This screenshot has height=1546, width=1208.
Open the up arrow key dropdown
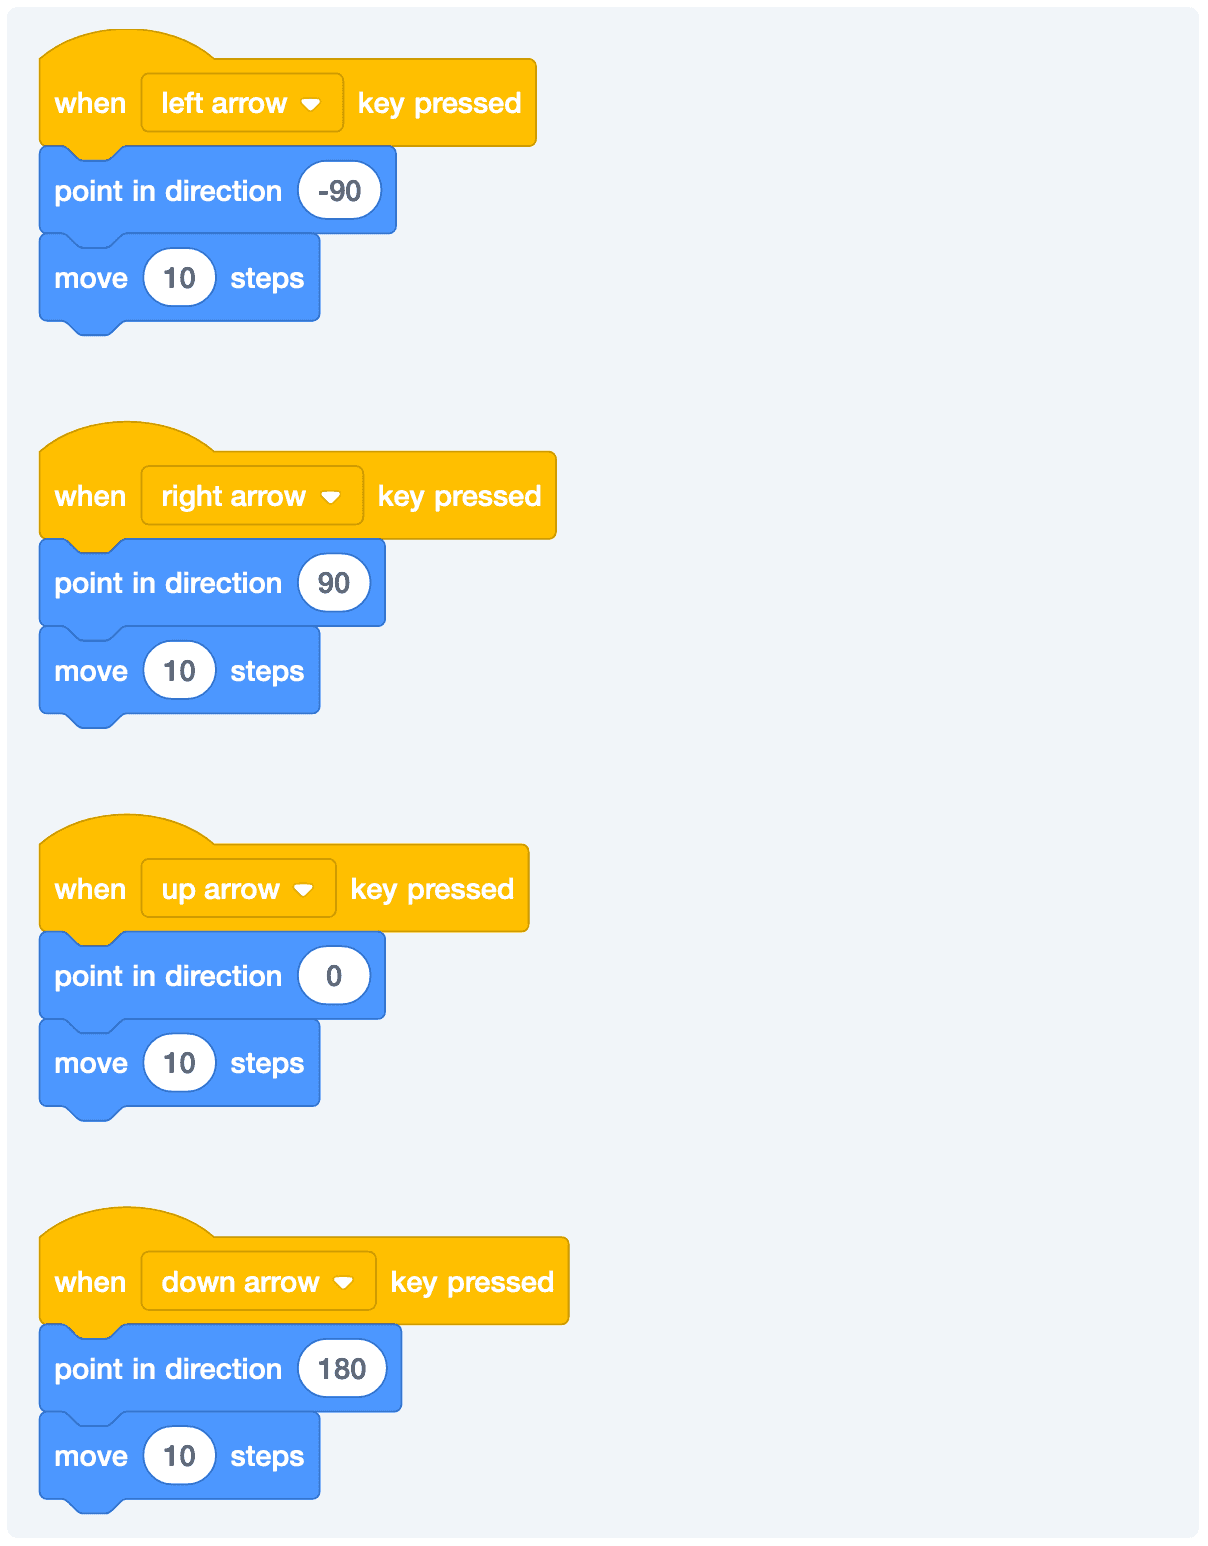point(239,889)
